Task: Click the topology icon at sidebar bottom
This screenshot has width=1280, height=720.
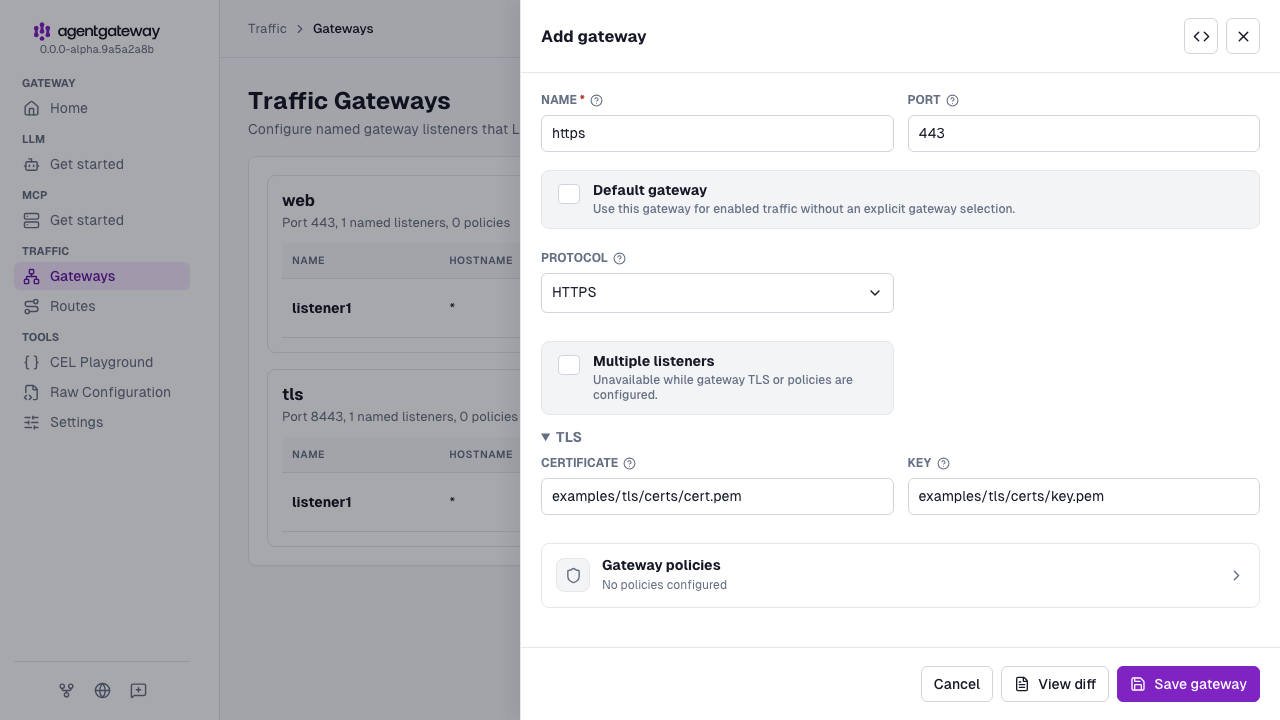Action: [x=66, y=690]
